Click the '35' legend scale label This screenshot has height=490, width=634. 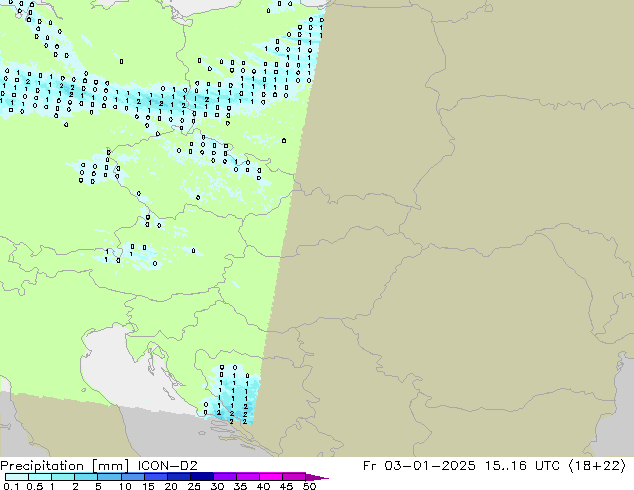coord(240,486)
